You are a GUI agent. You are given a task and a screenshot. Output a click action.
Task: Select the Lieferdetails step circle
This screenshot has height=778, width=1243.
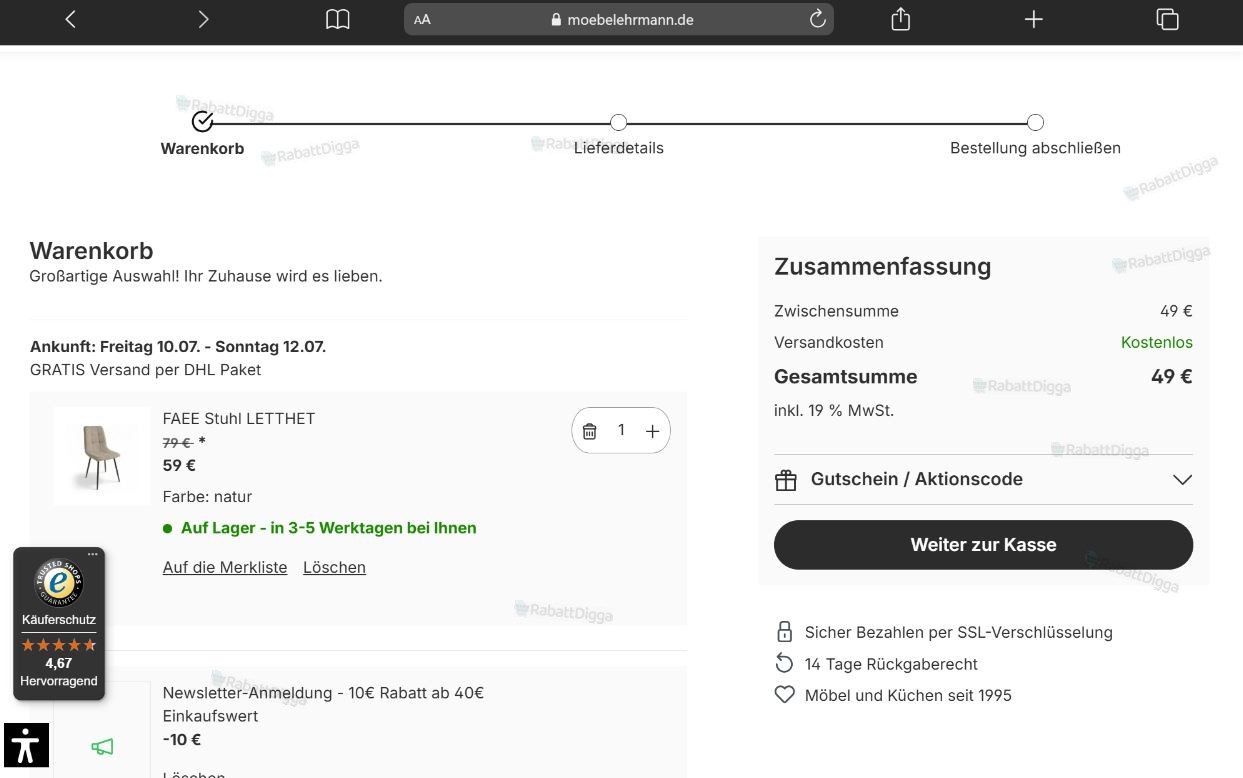point(619,122)
